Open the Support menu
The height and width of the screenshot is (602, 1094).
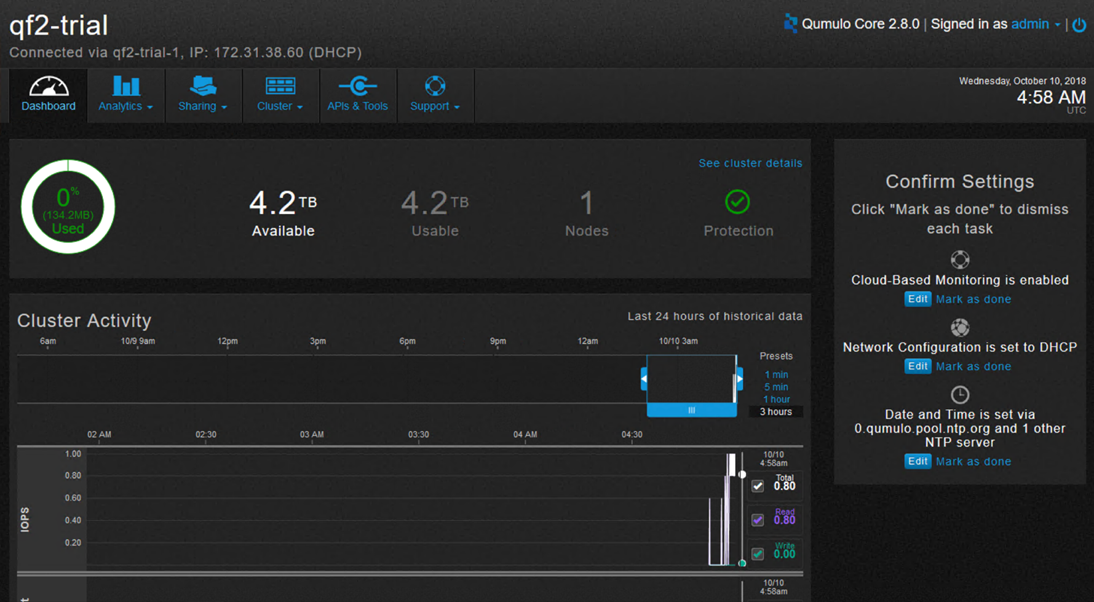[435, 95]
